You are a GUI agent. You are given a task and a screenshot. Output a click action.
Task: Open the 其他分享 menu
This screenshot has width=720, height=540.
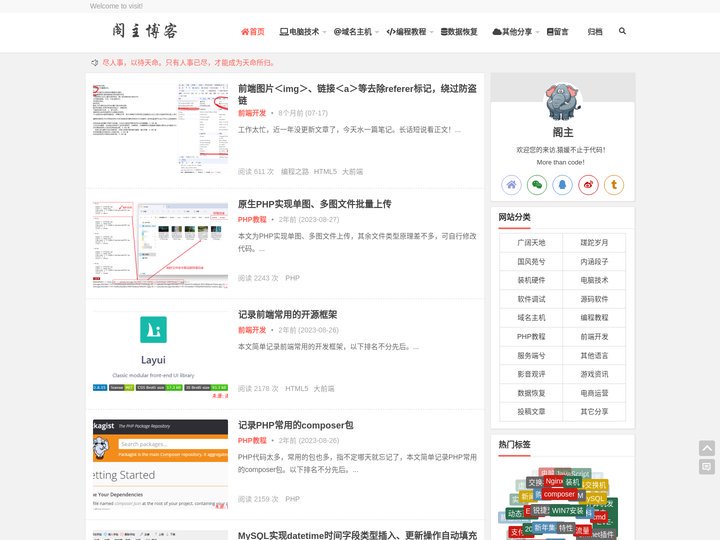pyautogui.click(x=512, y=32)
